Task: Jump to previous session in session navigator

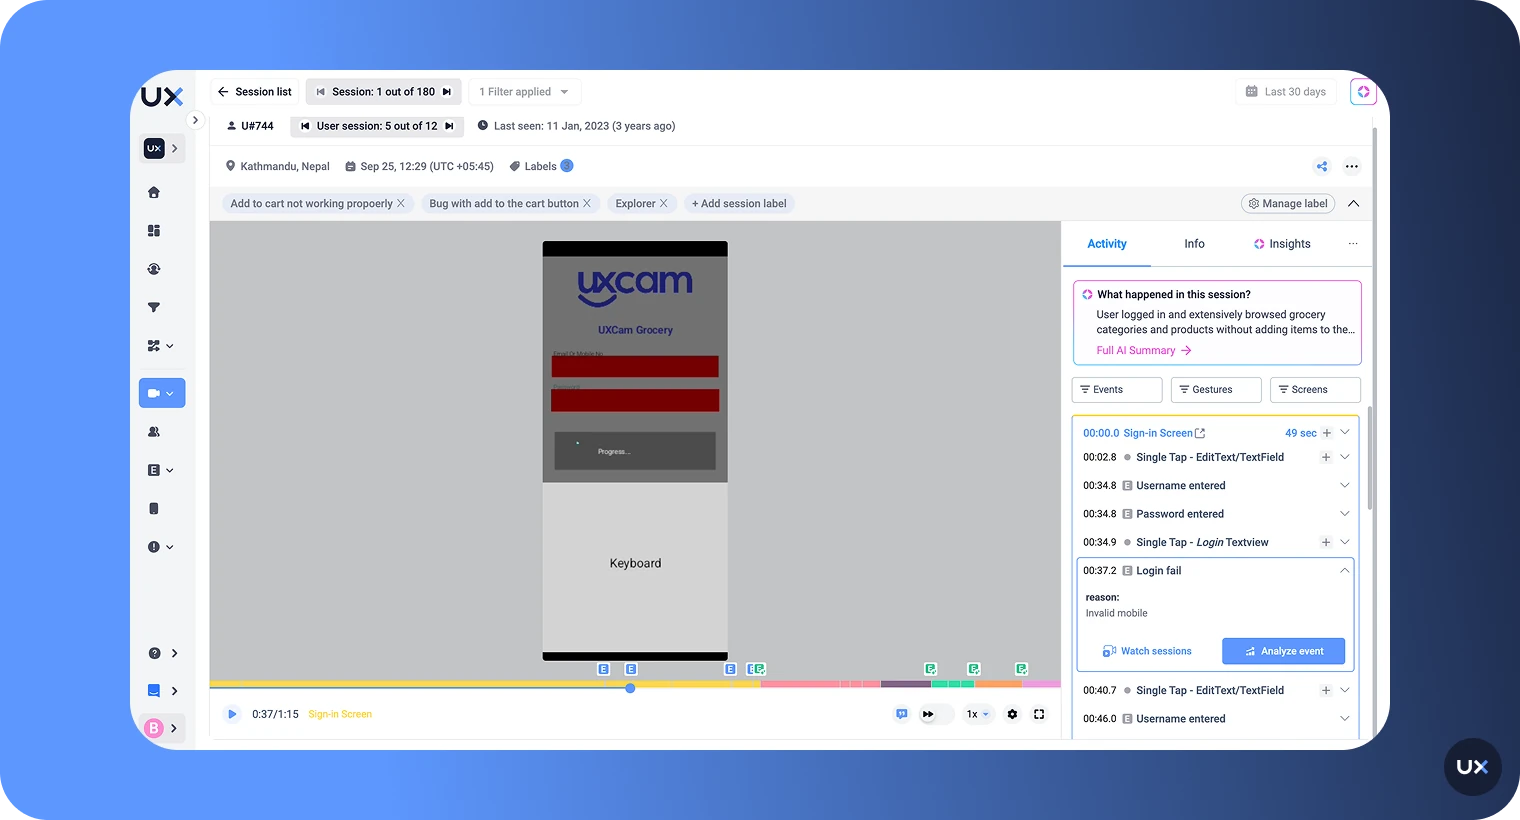Action: click(321, 92)
